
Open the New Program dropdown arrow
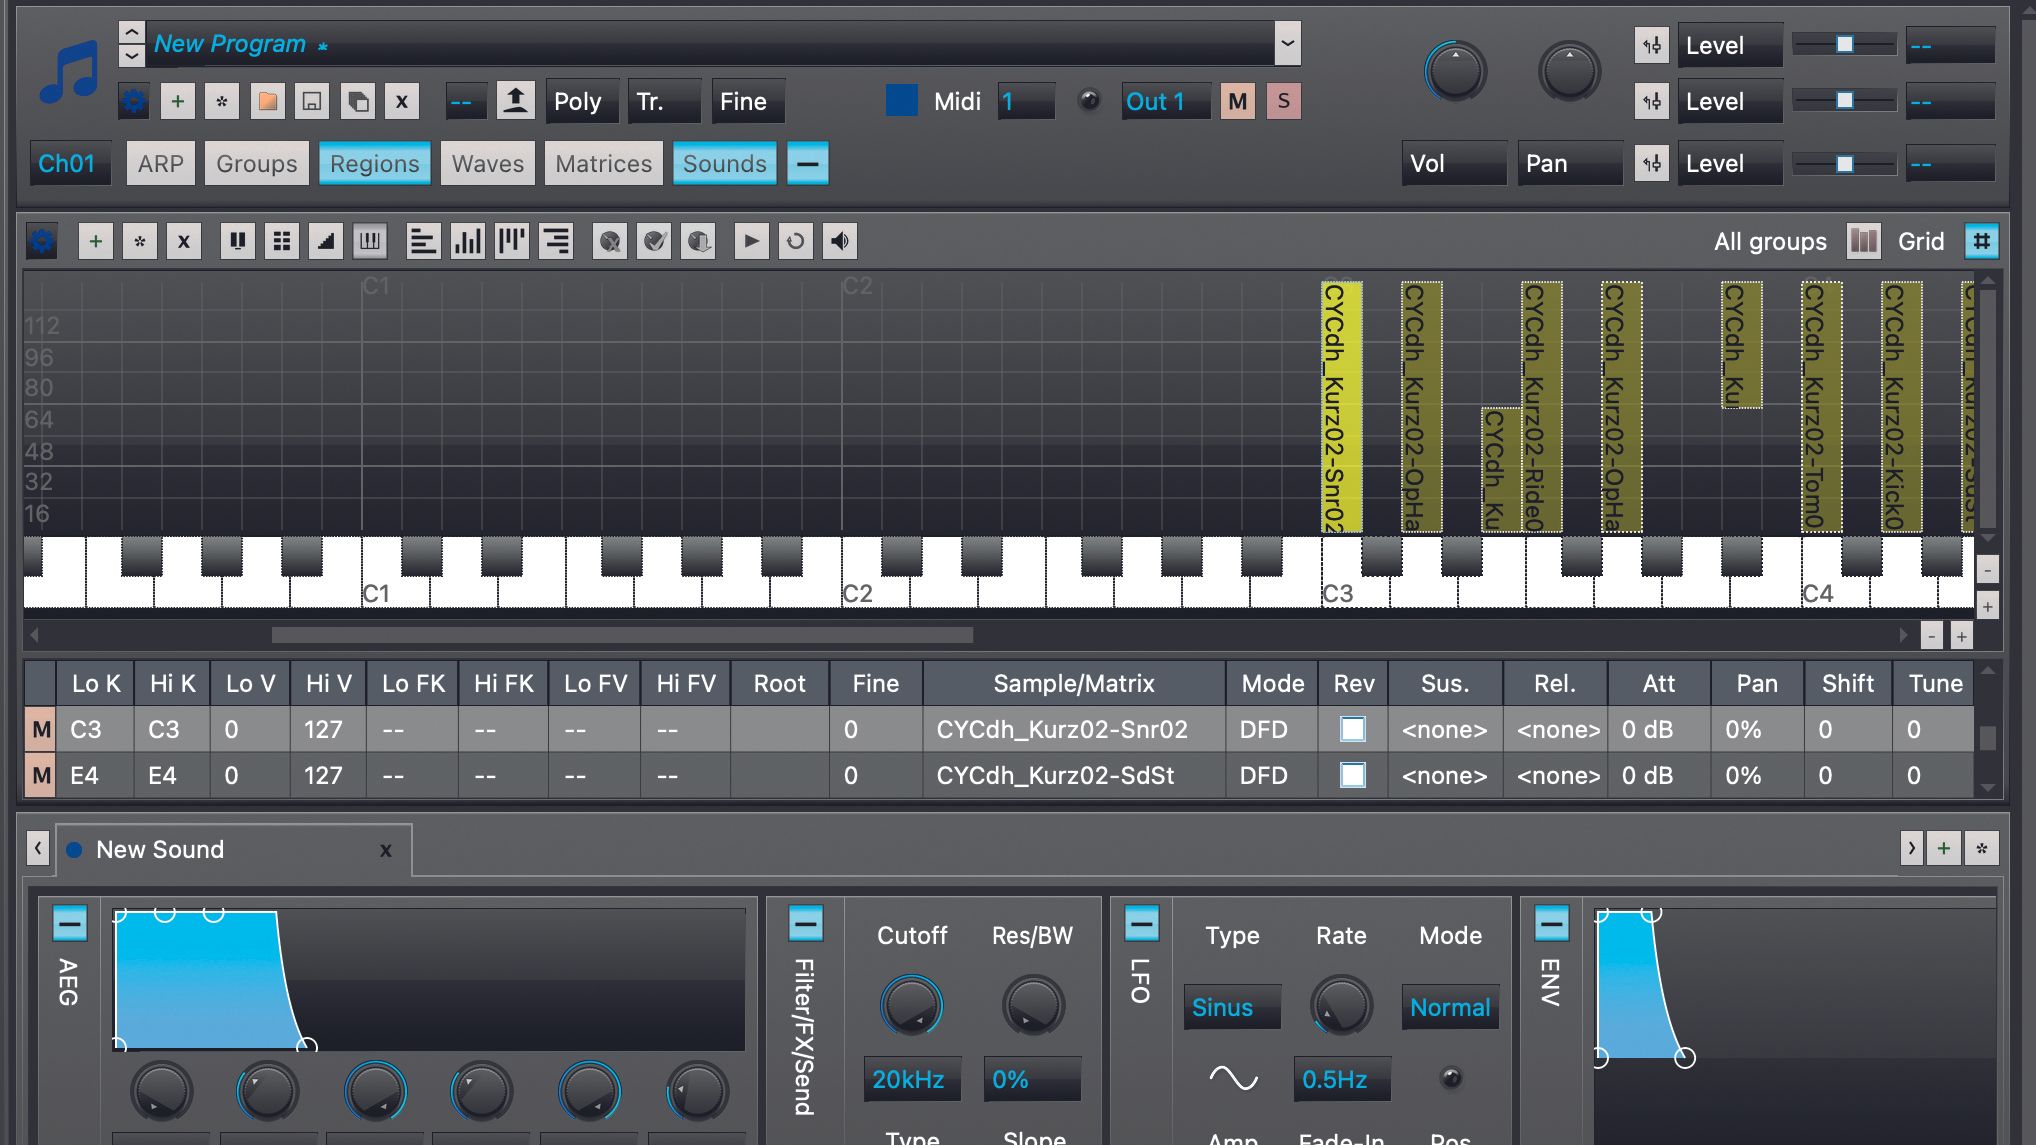tap(1287, 43)
